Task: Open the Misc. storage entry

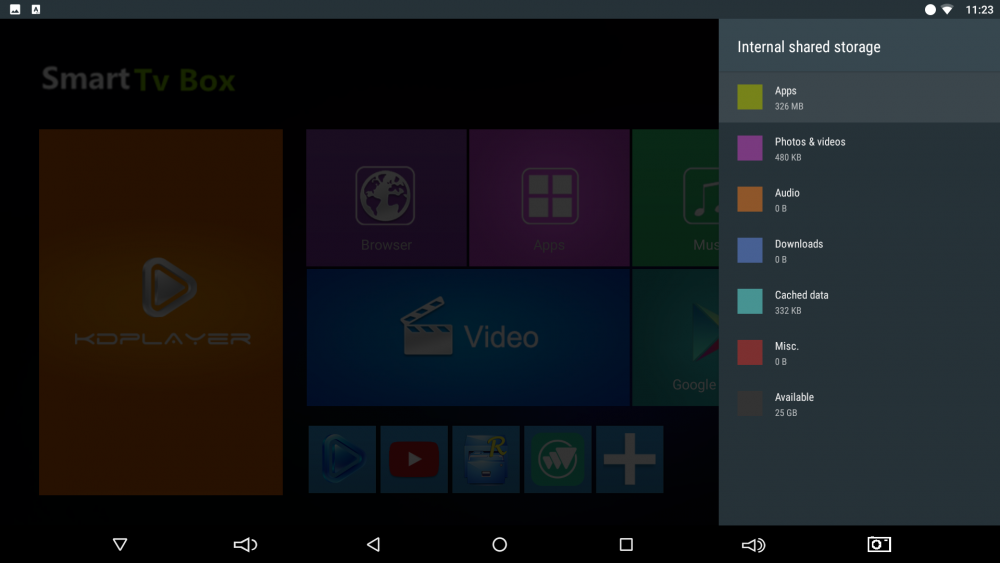Action: 858,353
